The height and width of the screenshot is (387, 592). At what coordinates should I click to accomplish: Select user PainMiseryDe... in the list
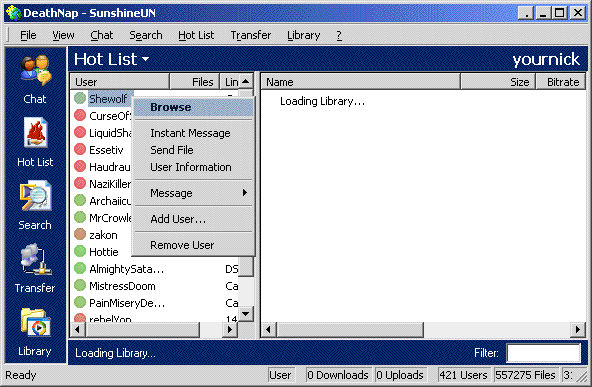(x=127, y=303)
